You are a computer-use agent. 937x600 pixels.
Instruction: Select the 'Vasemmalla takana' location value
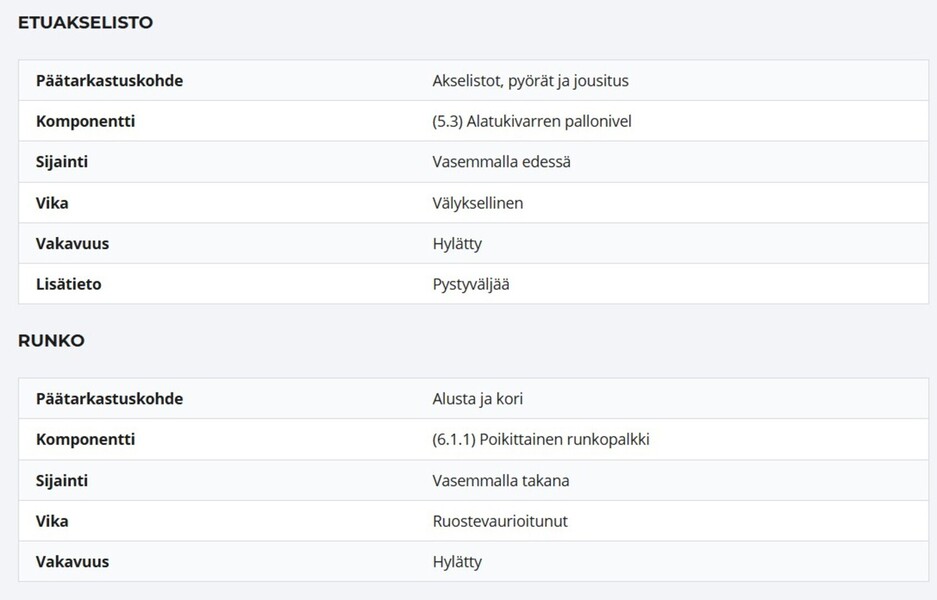click(501, 480)
